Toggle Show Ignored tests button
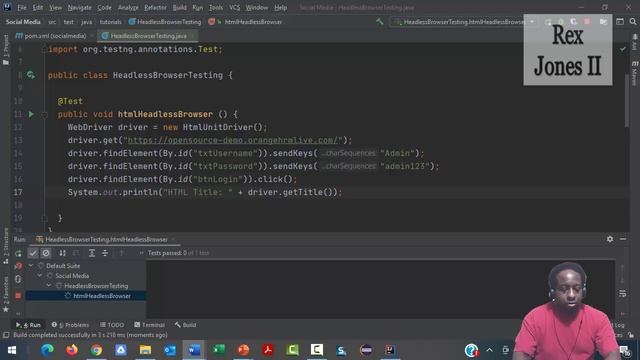The height and width of the screenshot is (360, 640). click(x=46, y=253)
